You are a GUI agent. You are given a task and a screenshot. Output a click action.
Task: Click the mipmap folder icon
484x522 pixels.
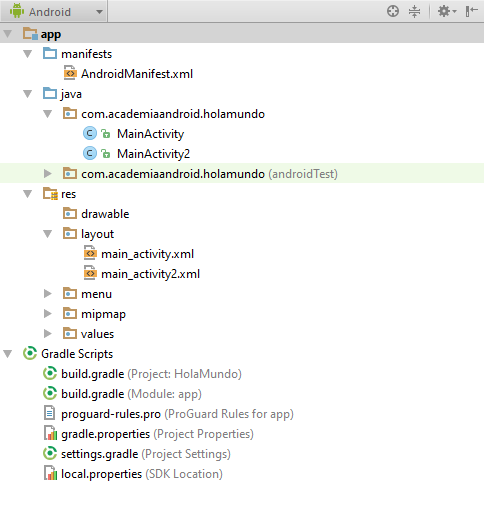click(70, 313)
